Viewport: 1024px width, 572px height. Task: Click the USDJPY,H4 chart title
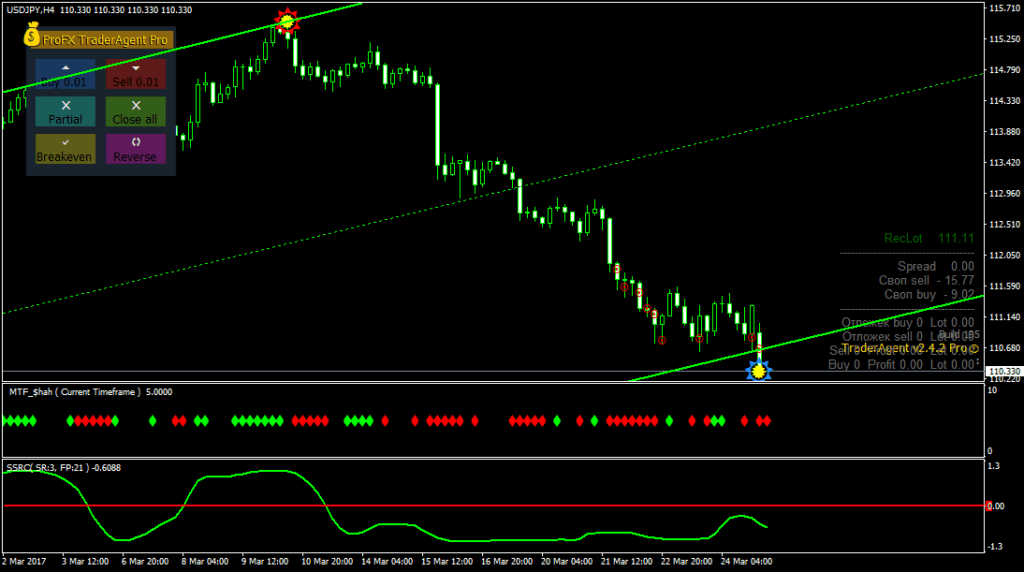pyautogui.click(x=31, y=10)
